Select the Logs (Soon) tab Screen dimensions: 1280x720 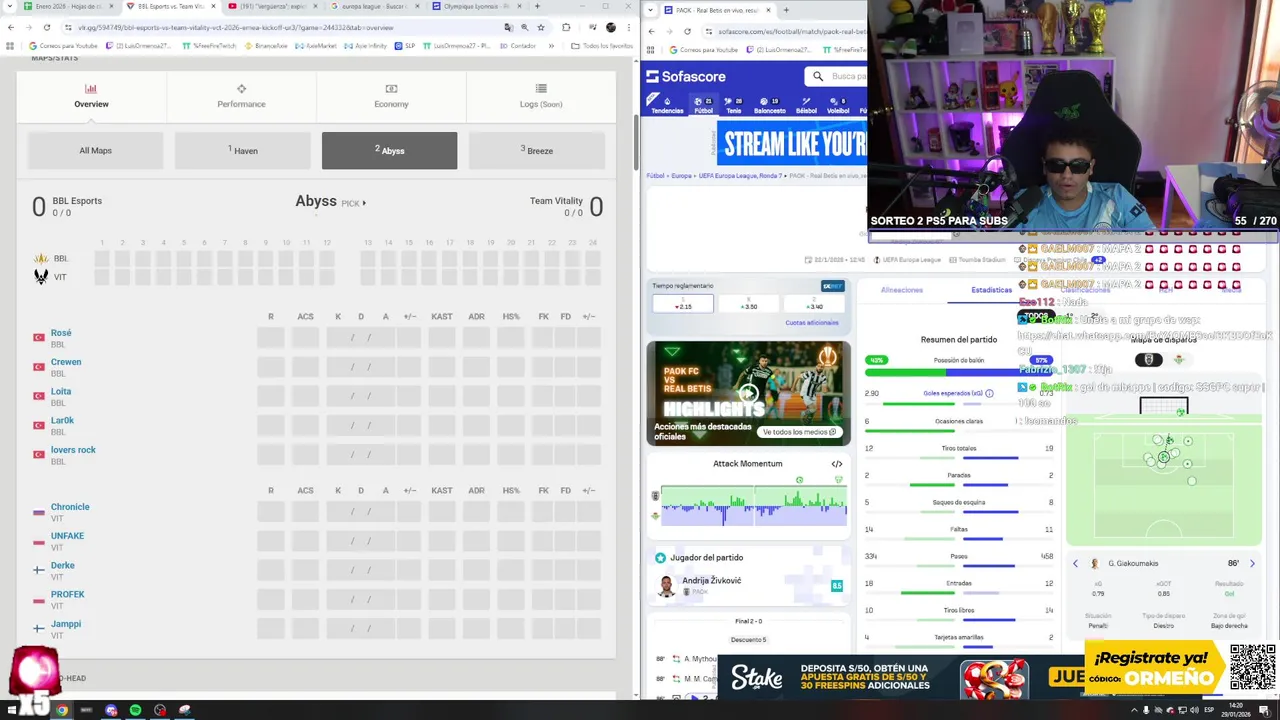[541, 97]
